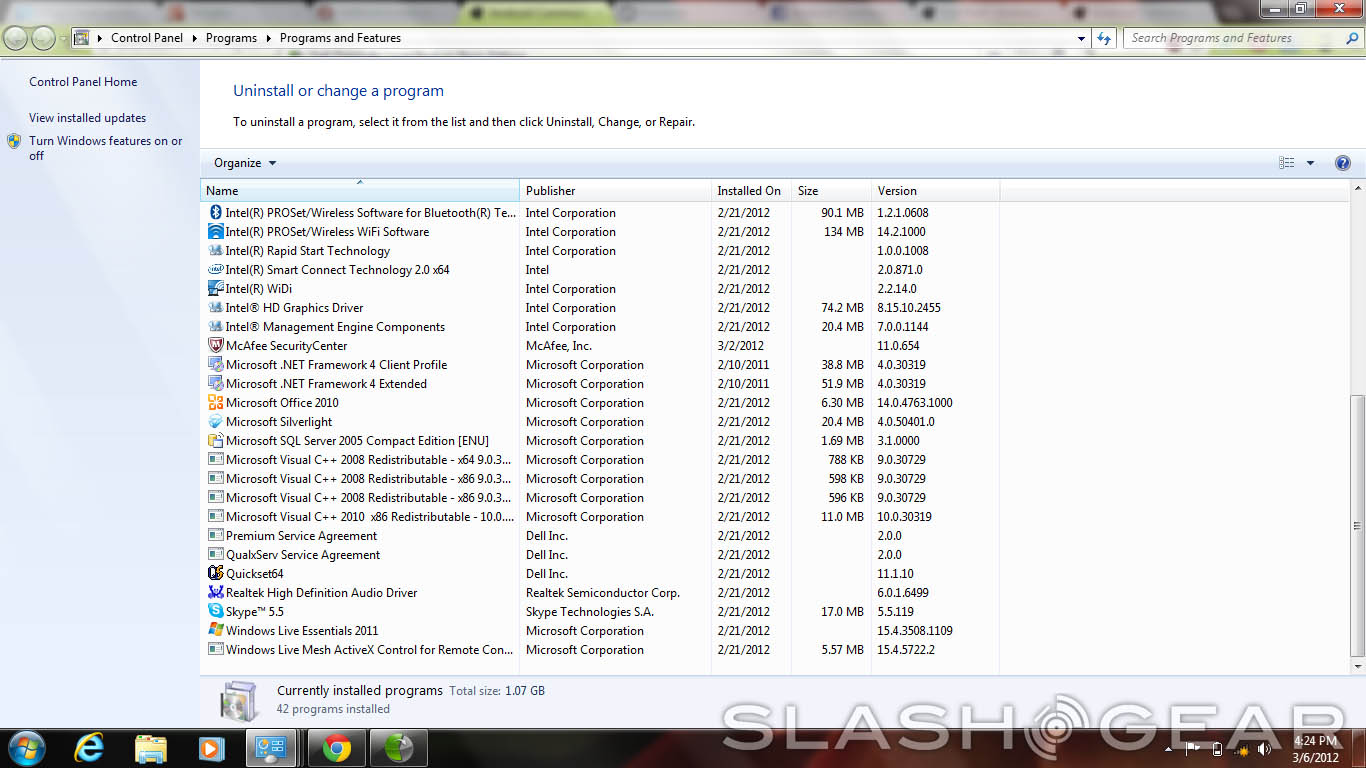Click View installed updates link
The height and width of the screenshot is (768, 1366).
[87, 118]
